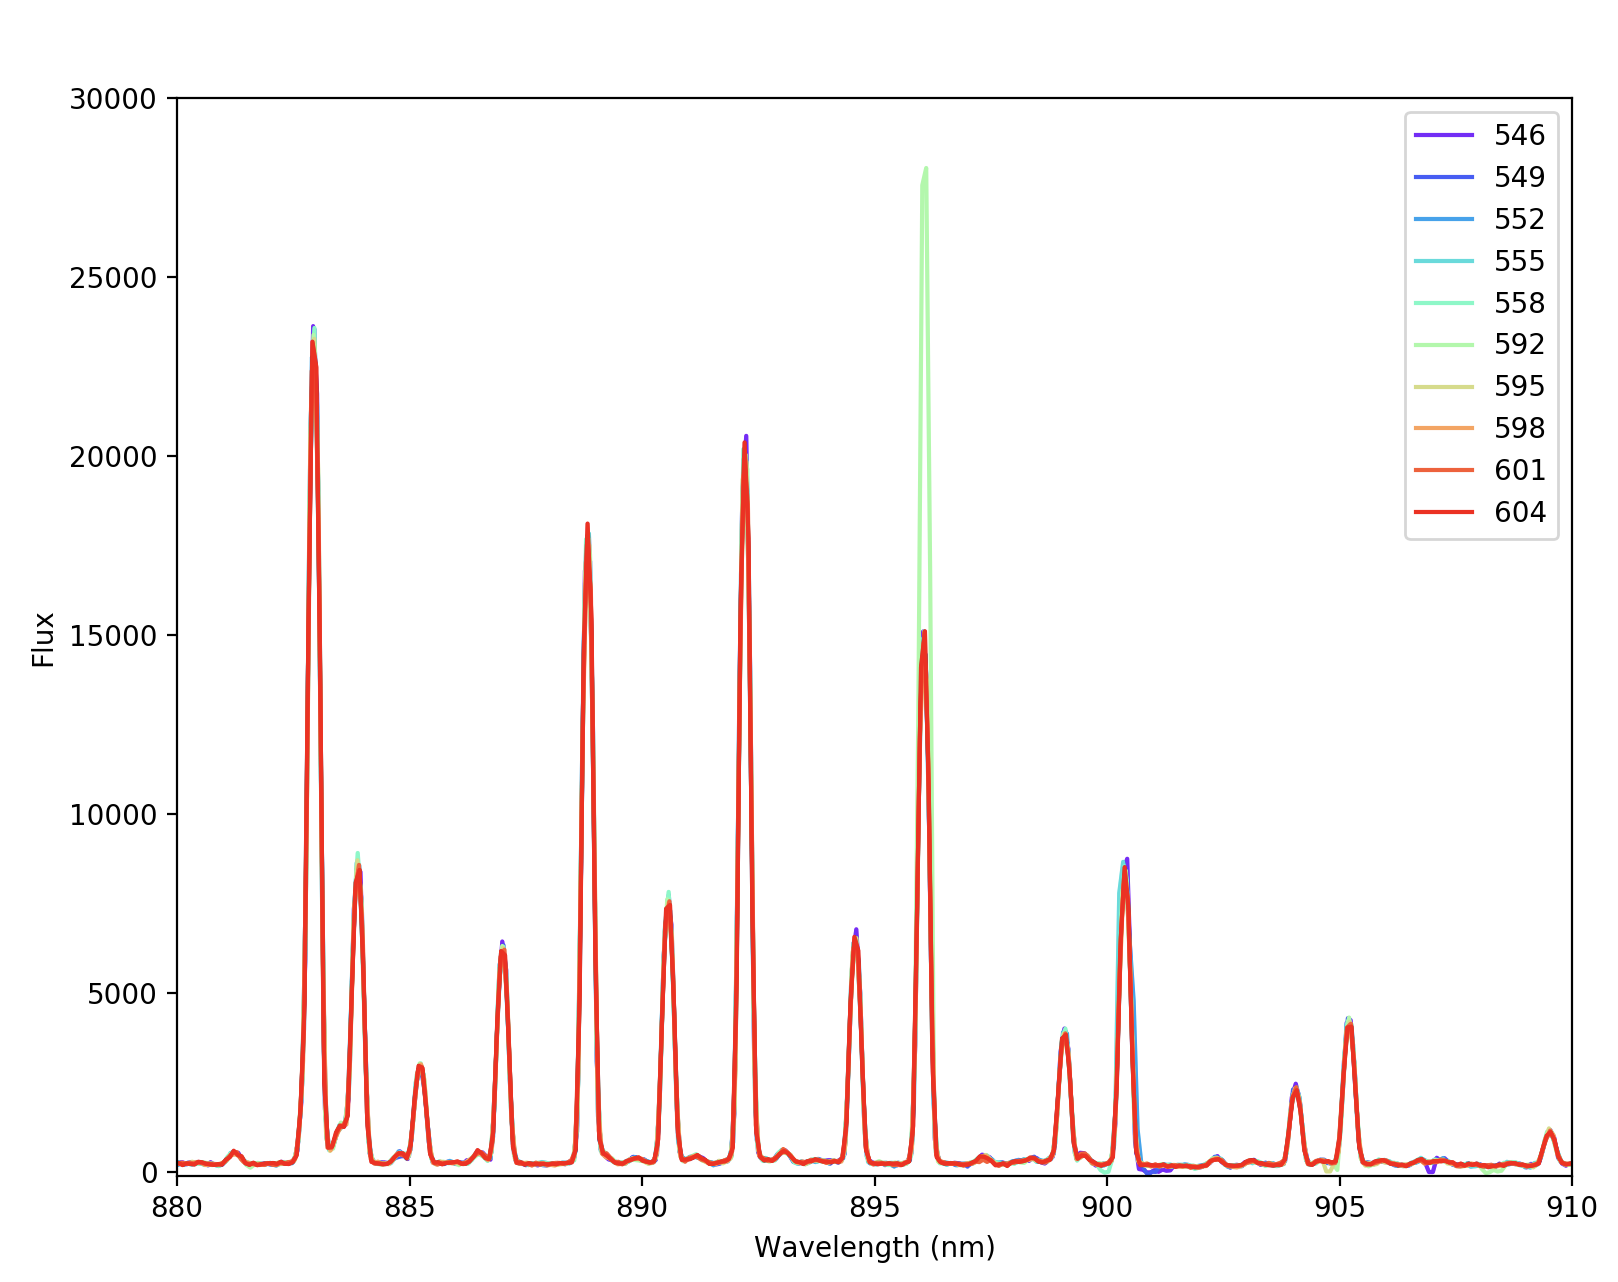Screen dimensions: 1618x1282
Task: Click the Wavelength (nm) x-axis label
Action: point(874,1248)
